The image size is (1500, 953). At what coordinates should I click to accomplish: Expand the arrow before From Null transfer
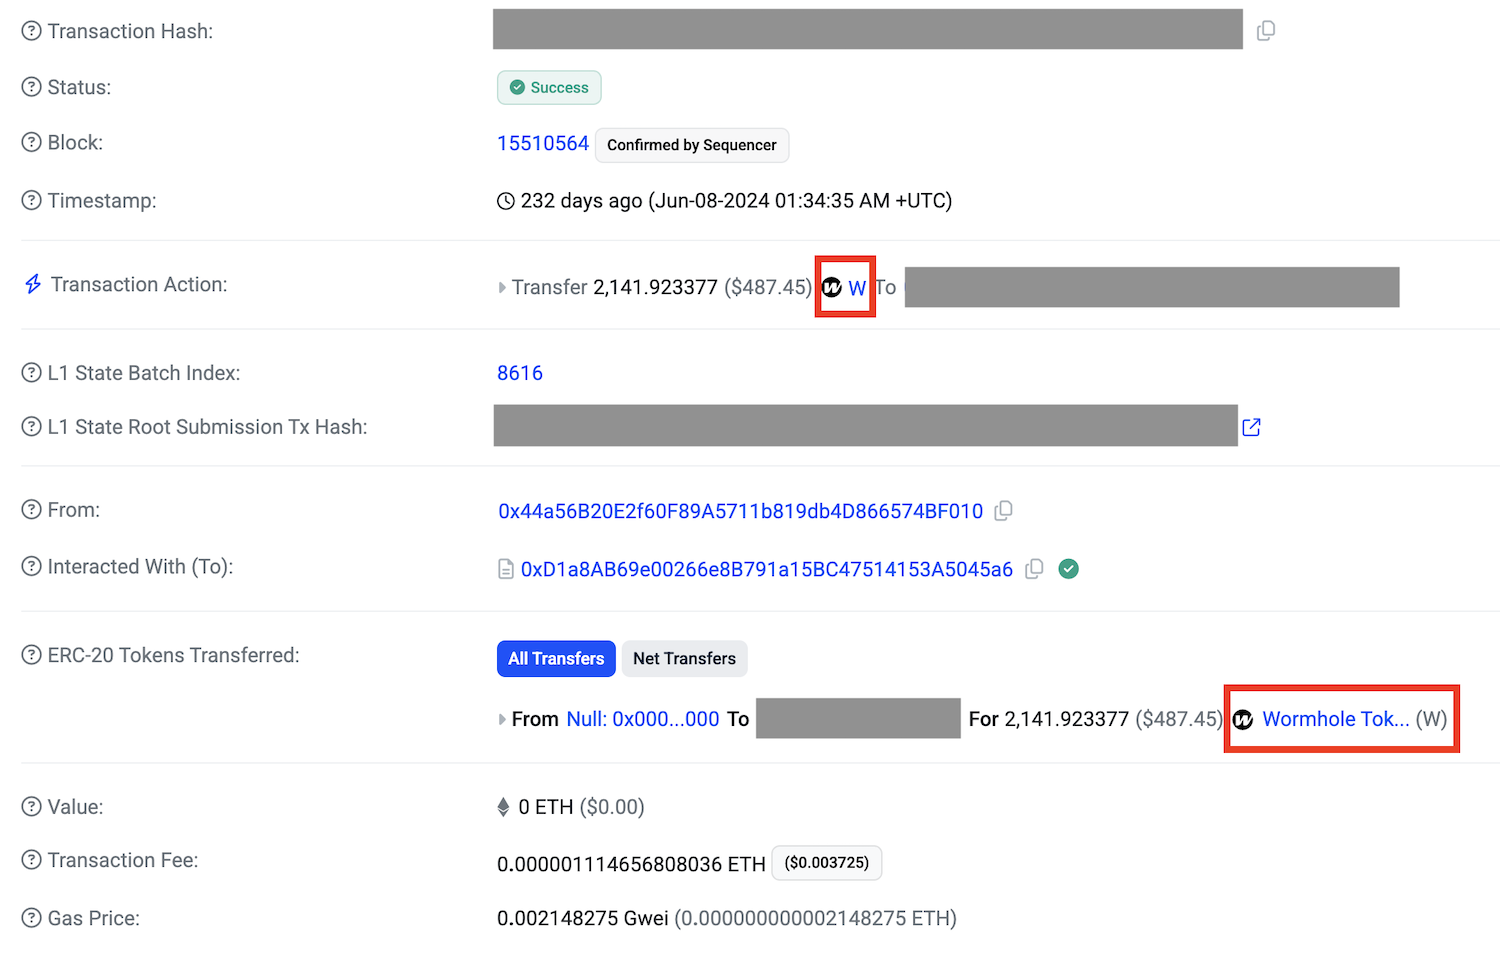pyautogui.click(x=502, y=720)
